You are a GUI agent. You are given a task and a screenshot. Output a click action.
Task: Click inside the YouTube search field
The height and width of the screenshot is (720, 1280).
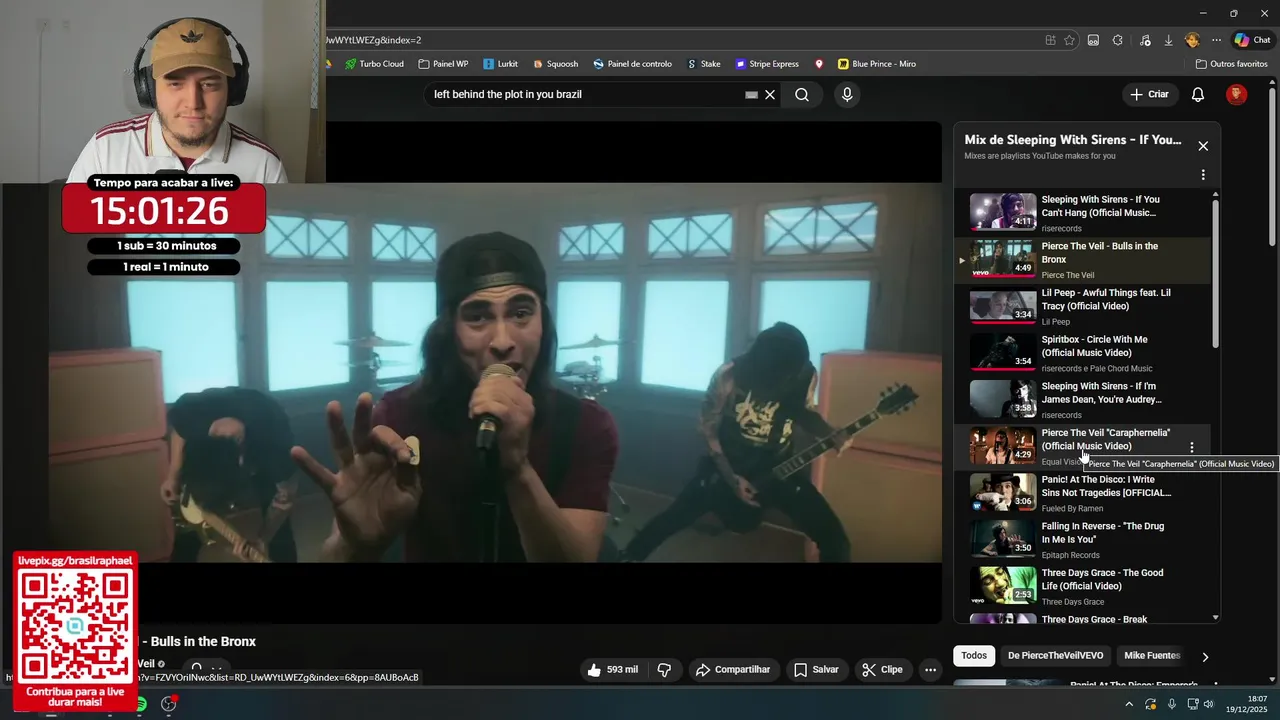[585, 94]
